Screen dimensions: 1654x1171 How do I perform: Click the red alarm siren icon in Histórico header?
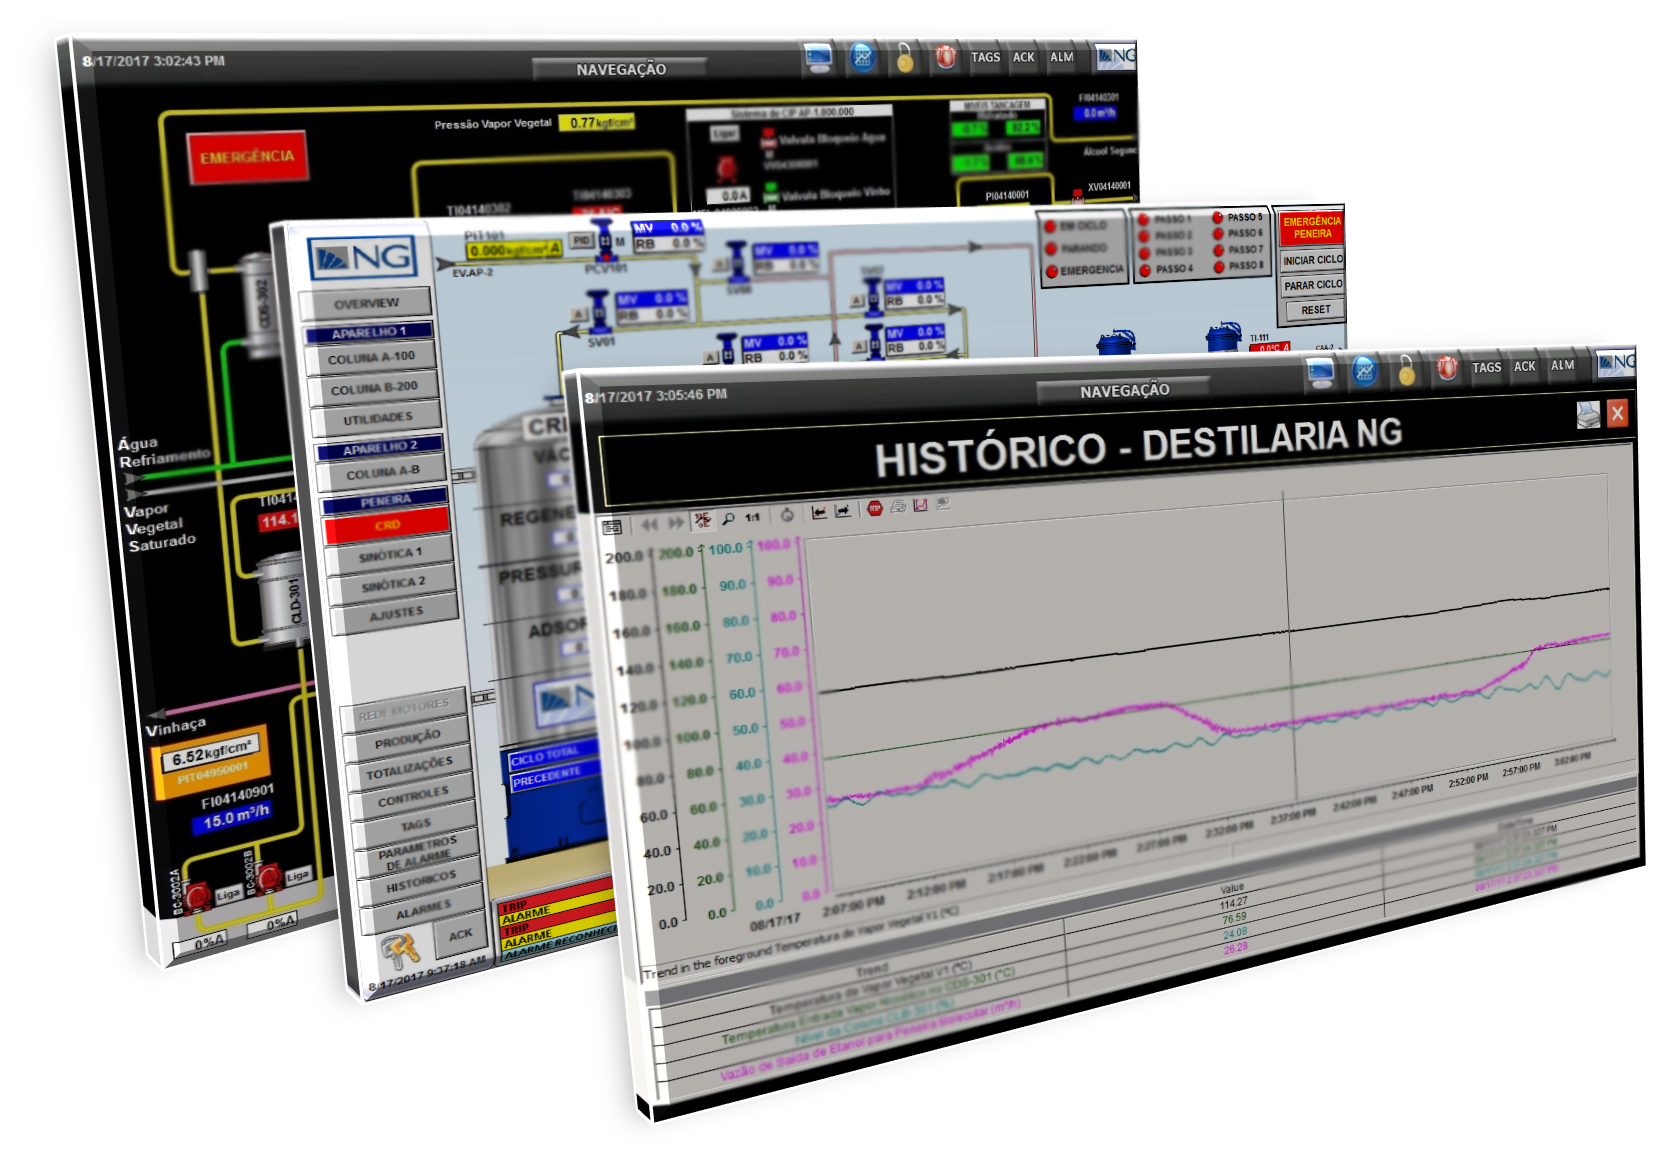pyautogui.click(x=1446, y=369)
